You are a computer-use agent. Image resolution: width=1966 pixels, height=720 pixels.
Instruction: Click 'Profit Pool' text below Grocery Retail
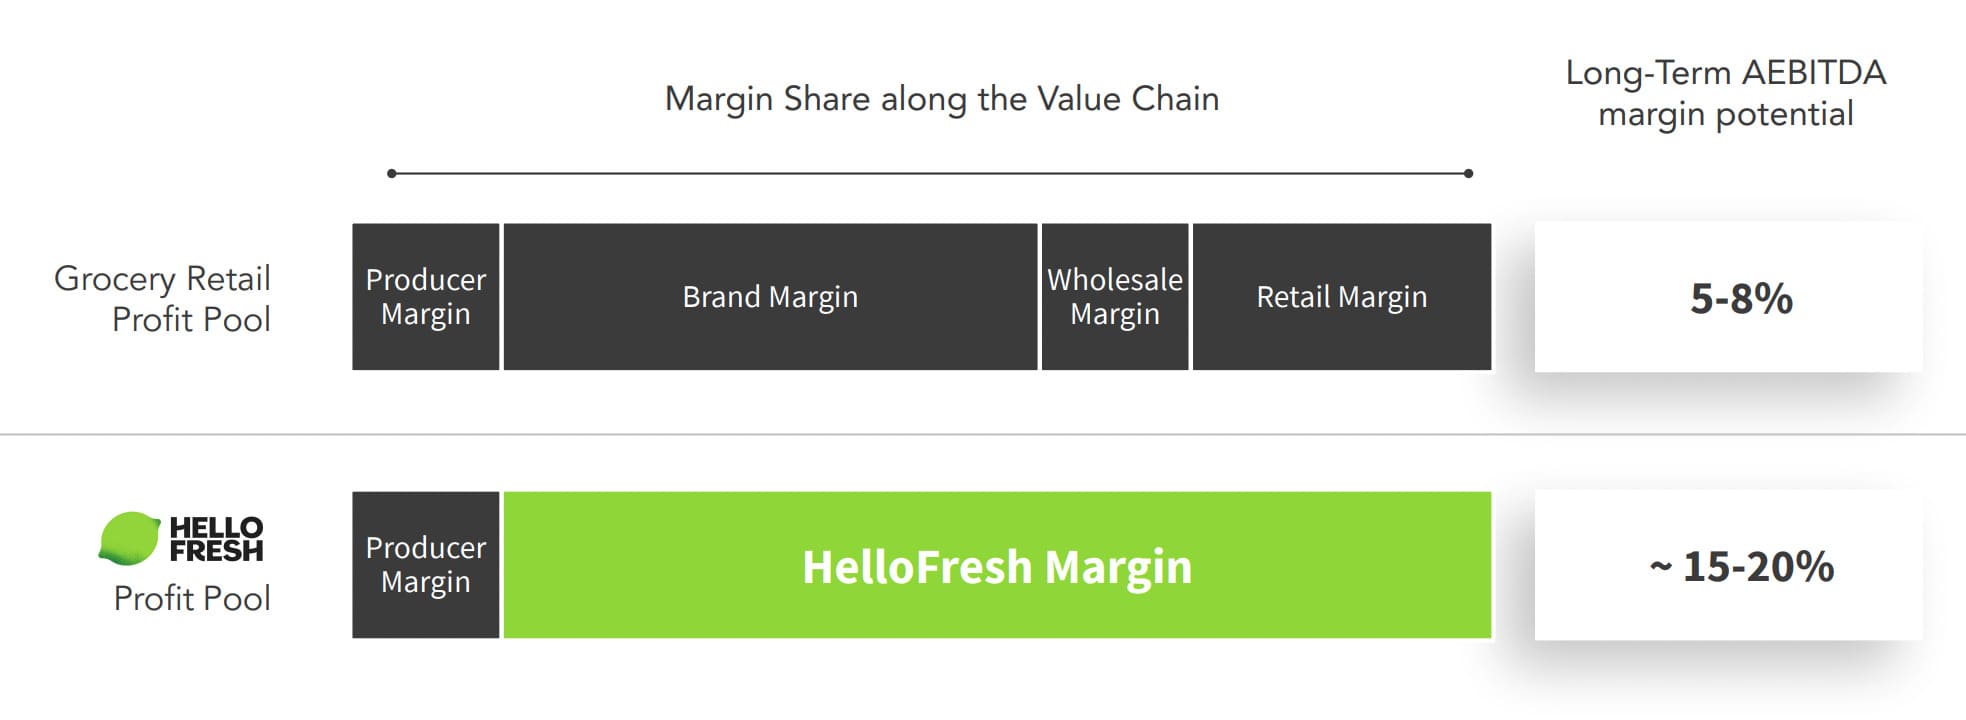(191, 320)
